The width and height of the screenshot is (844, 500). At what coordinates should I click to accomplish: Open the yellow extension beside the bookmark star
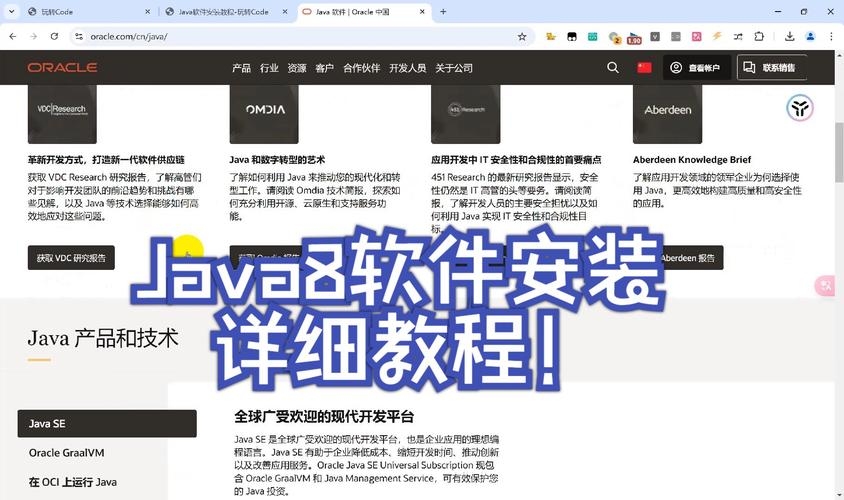click(551, 37)
